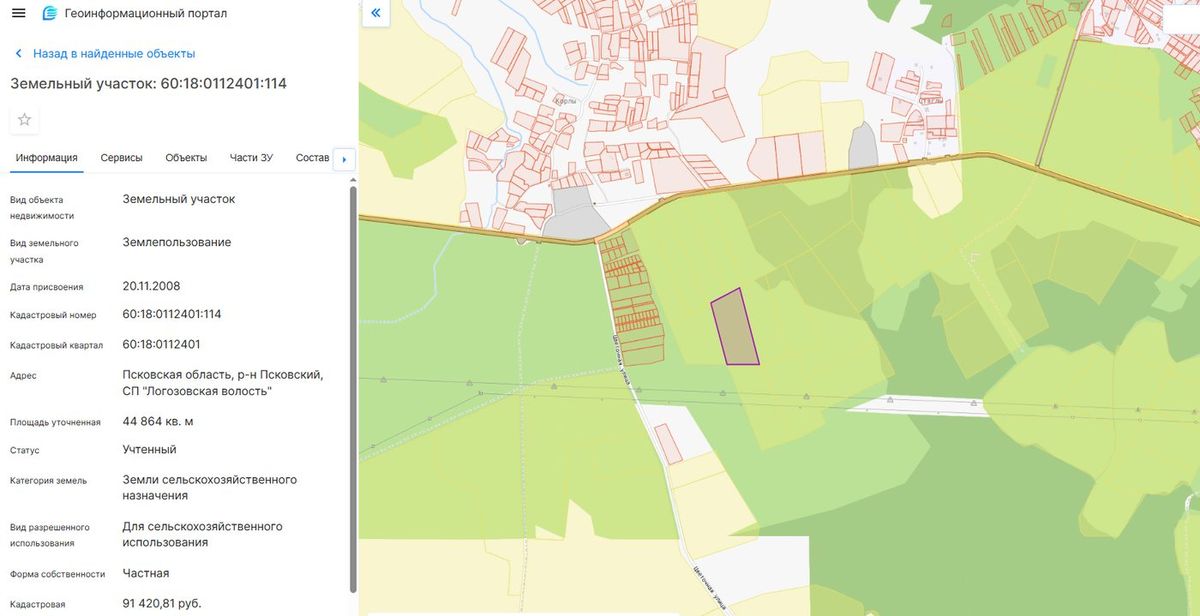Image resolution: width=1200 pixels, height=616 pixels.
Task: Select the date value 20.11.2008
Action: (x=151, y=286)
